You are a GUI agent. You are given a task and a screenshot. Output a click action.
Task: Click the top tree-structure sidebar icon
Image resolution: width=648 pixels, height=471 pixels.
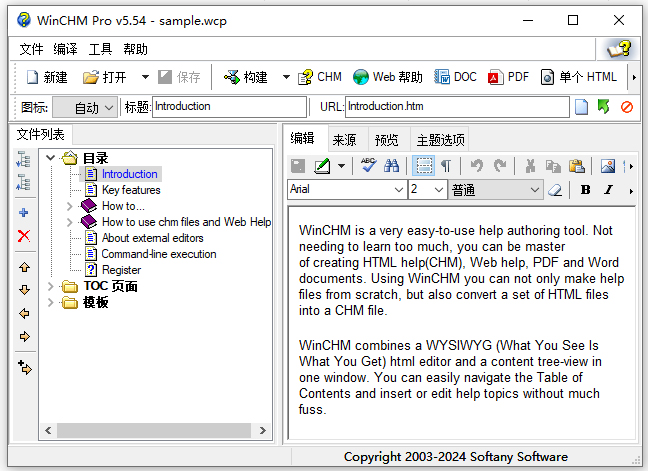click(24, 159)
